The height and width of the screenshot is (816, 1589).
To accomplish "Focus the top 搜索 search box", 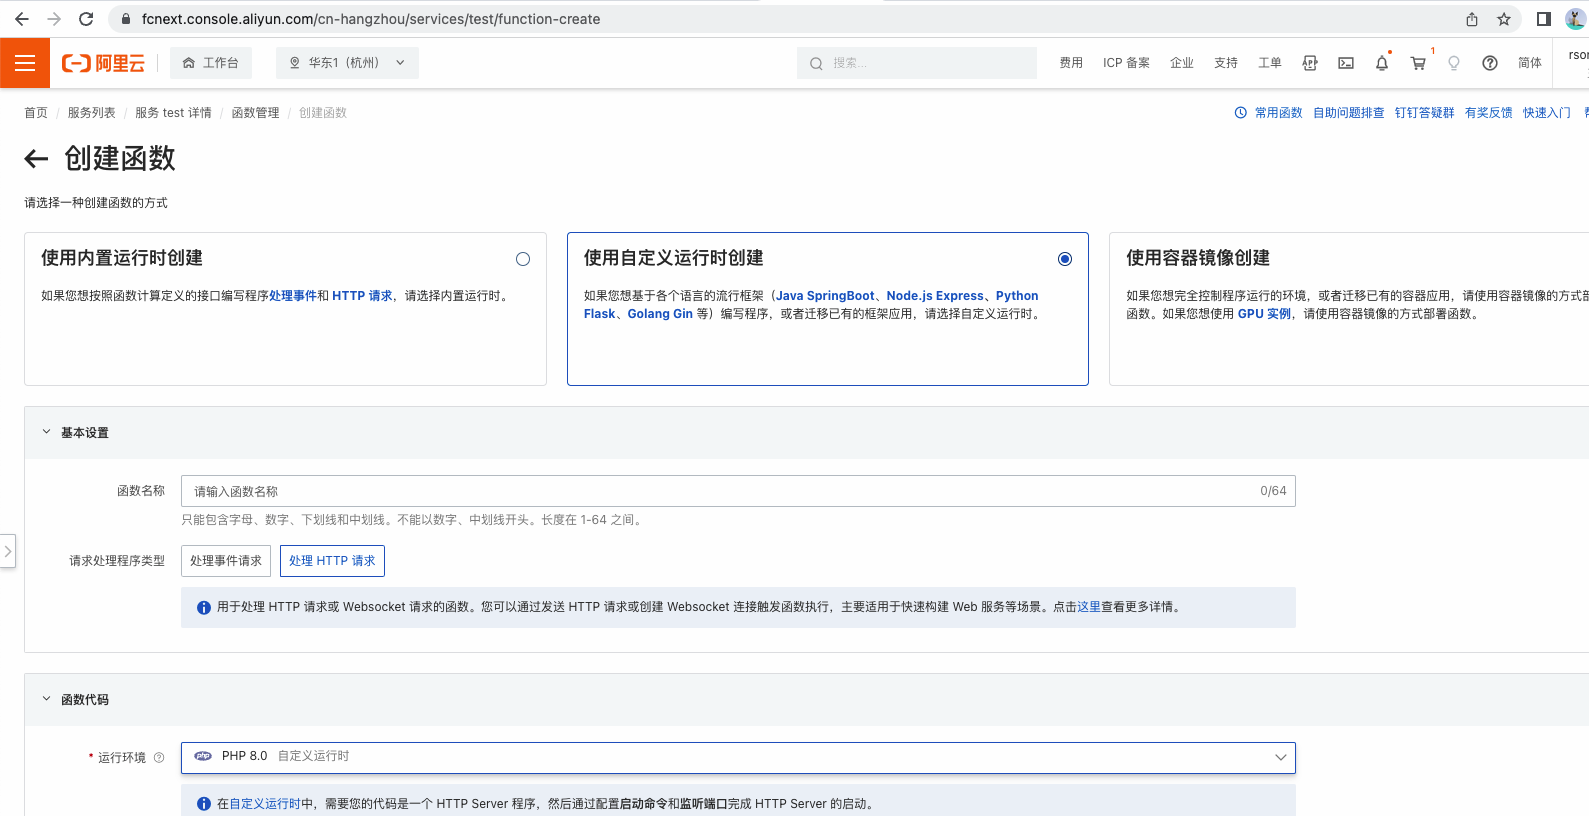I will click(917, 63).
